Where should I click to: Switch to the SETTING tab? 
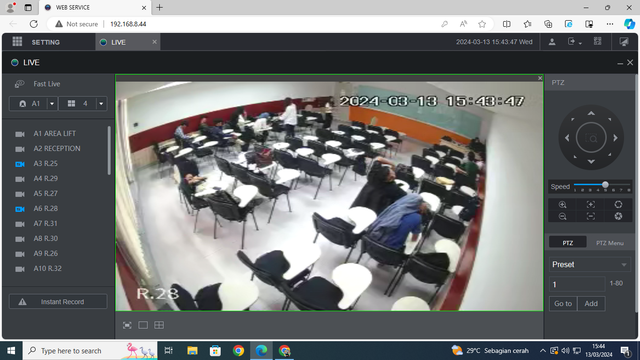(x=46, y=42)
